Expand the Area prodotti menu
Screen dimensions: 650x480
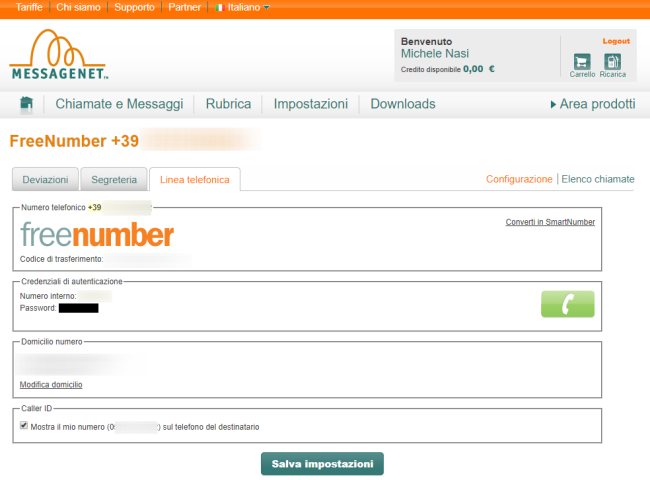592,104
